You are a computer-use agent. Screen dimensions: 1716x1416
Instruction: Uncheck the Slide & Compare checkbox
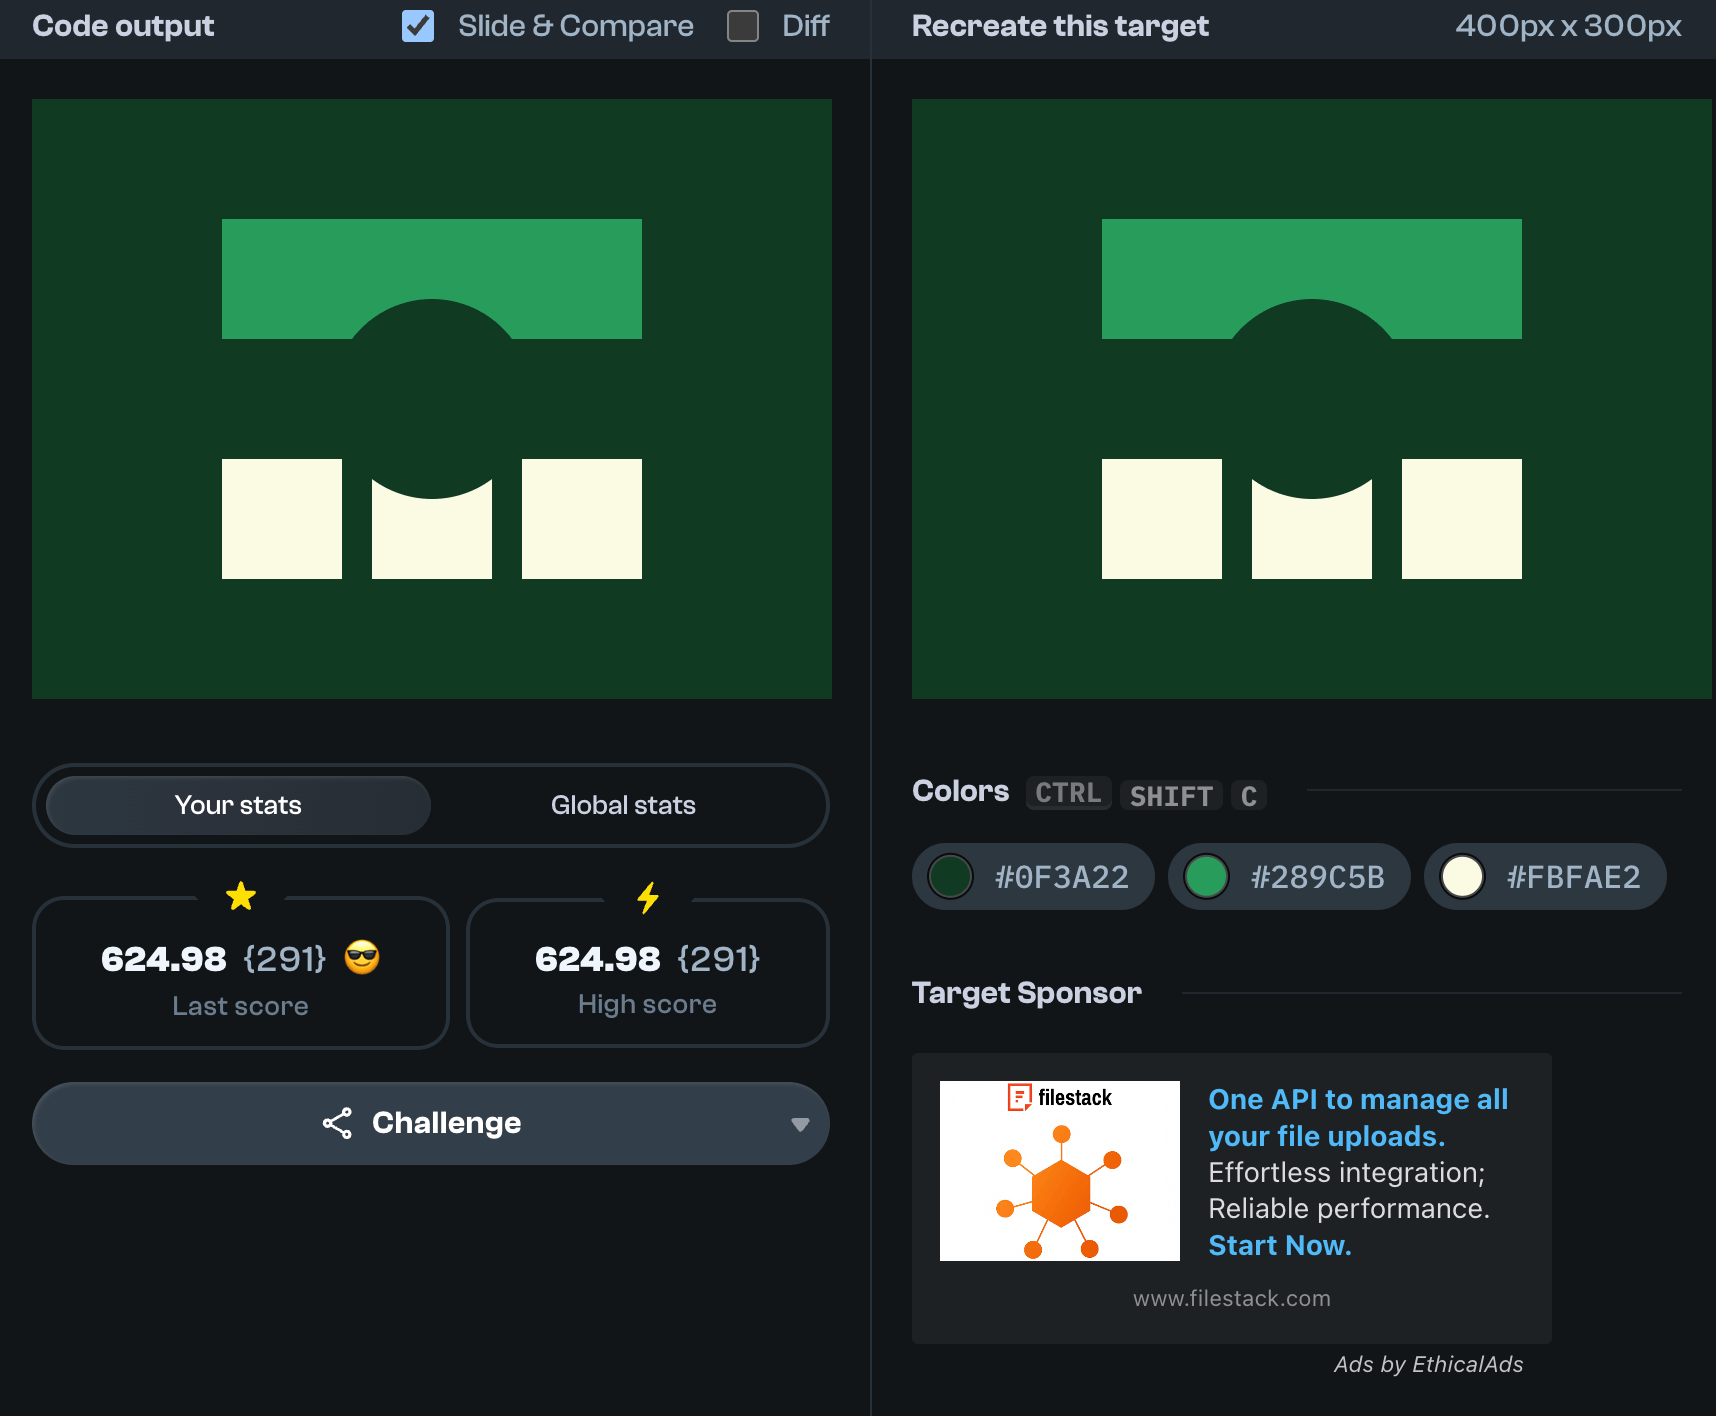418,26
